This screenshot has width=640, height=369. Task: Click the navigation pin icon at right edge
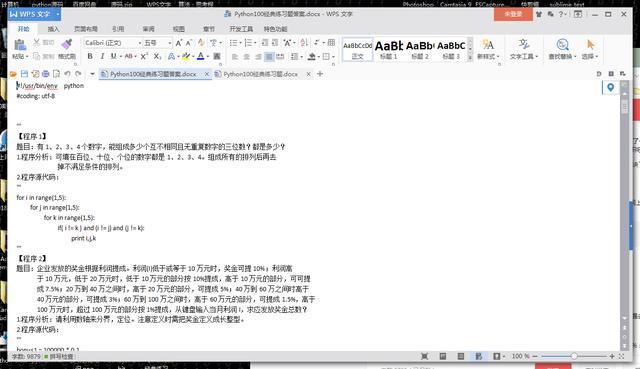tap(610, 87)
